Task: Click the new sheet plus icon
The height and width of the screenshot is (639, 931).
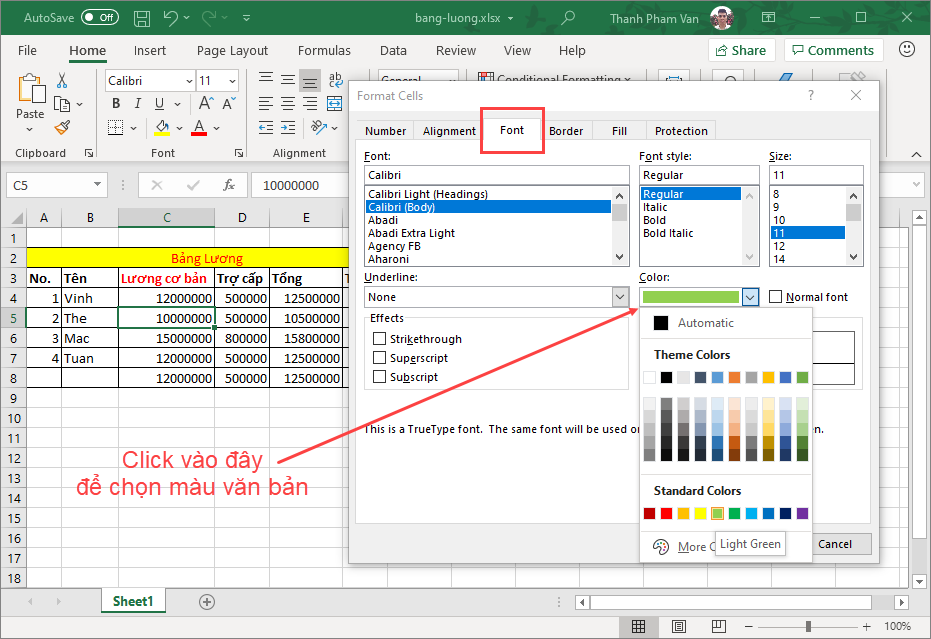Action: click(x=207, y=602)
